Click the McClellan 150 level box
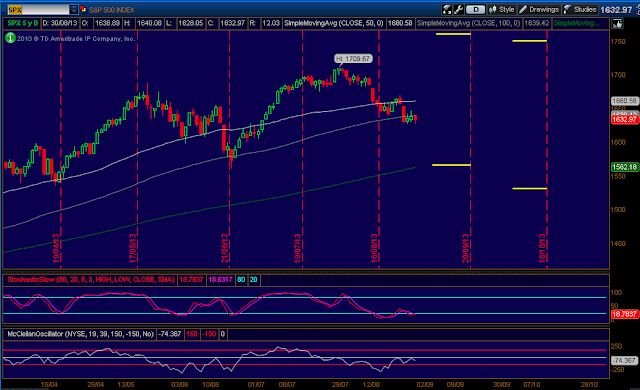The height and width of the screenshot is (390, 640). tap(191, 334)
